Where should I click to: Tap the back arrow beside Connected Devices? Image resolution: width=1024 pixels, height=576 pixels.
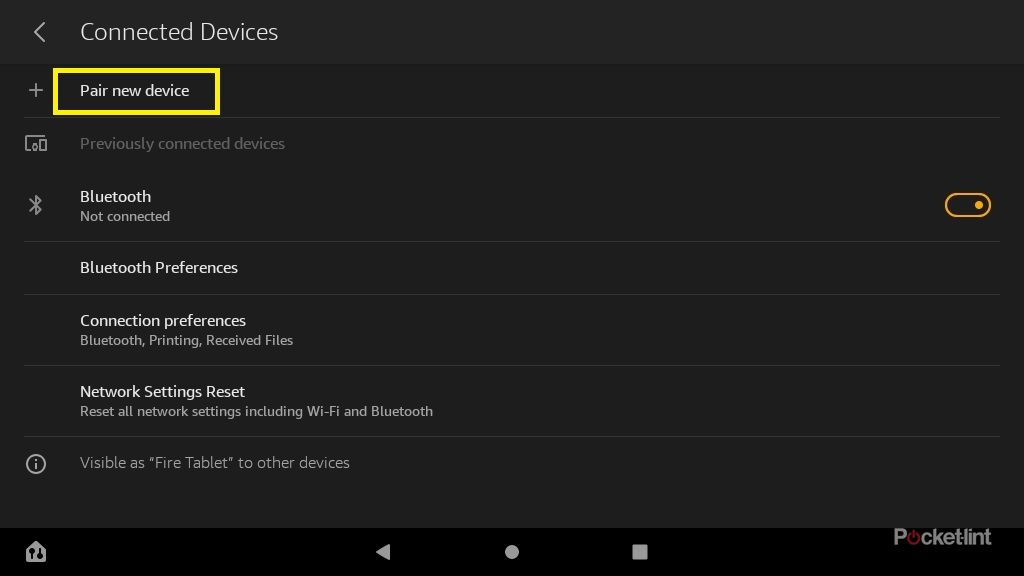40,32
